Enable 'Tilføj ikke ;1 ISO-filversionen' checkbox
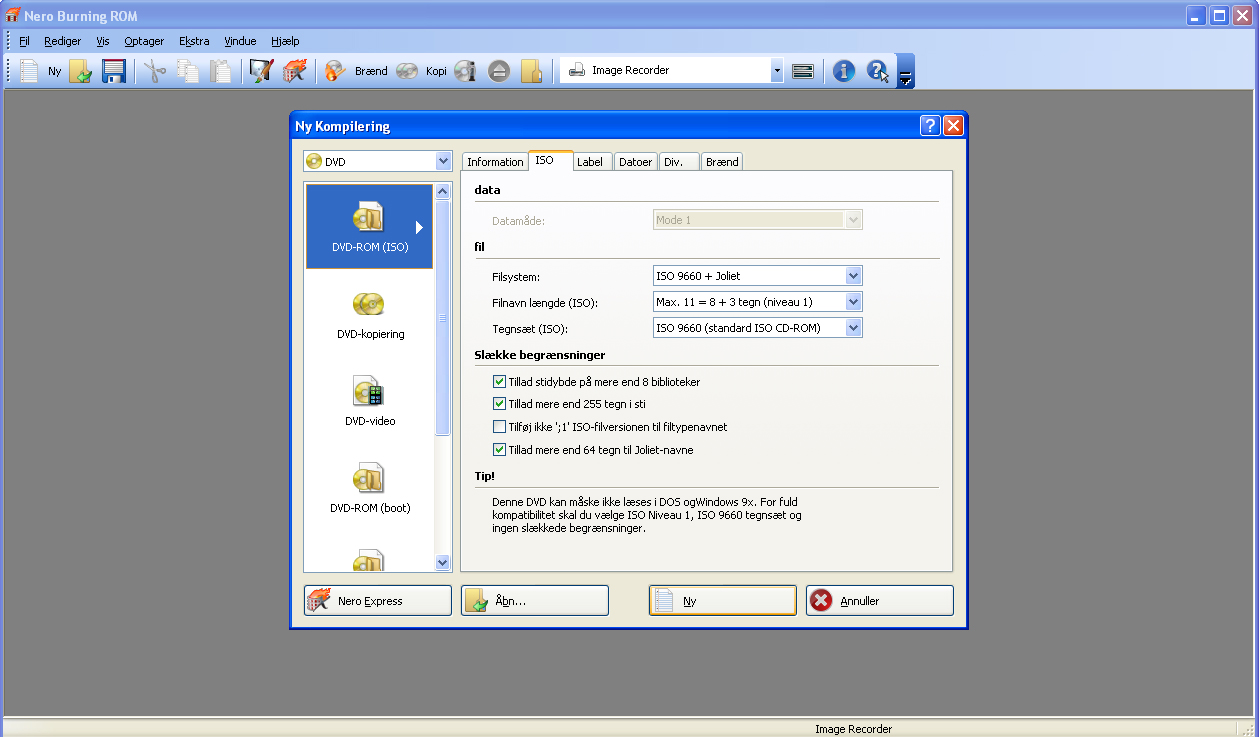 (500, 427)
